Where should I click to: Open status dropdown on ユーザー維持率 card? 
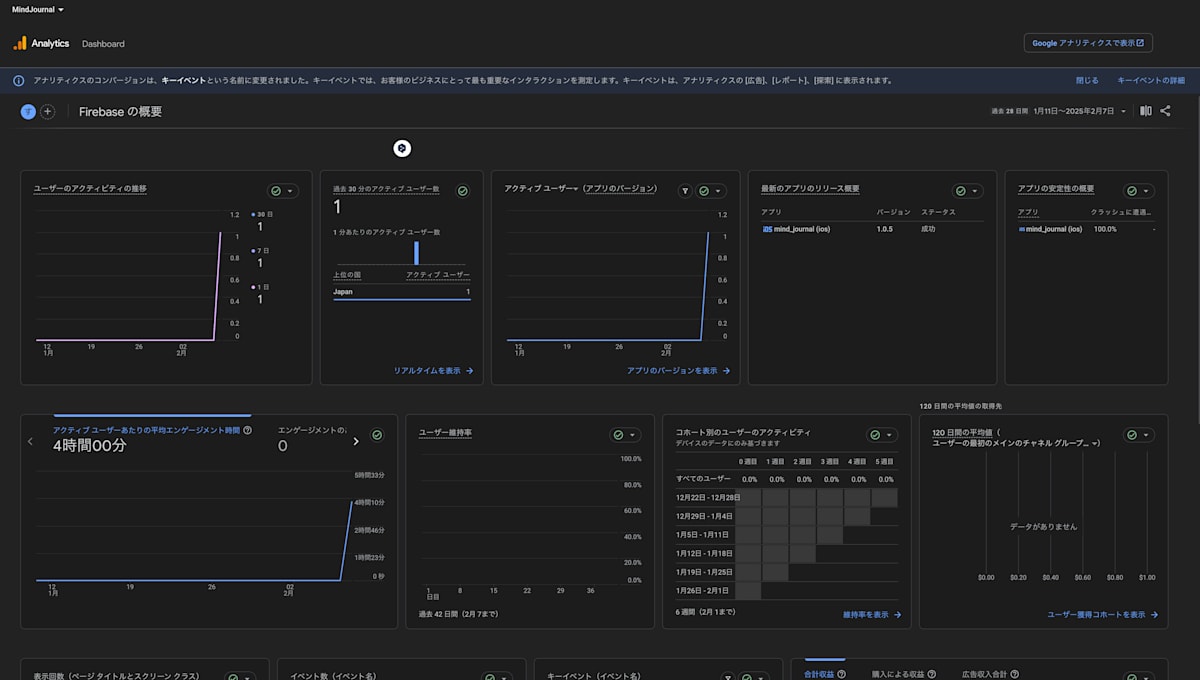click(x=625, y=435)
